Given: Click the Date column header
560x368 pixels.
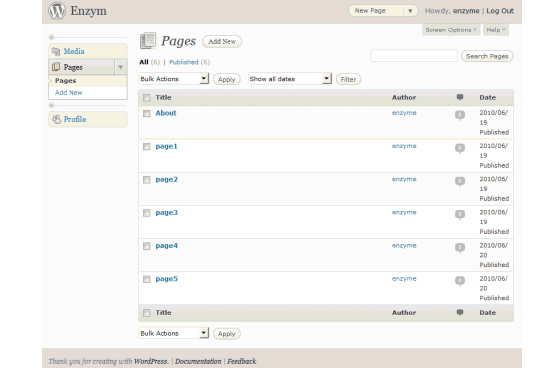Looking at the screenshot, I should (488, 98).
